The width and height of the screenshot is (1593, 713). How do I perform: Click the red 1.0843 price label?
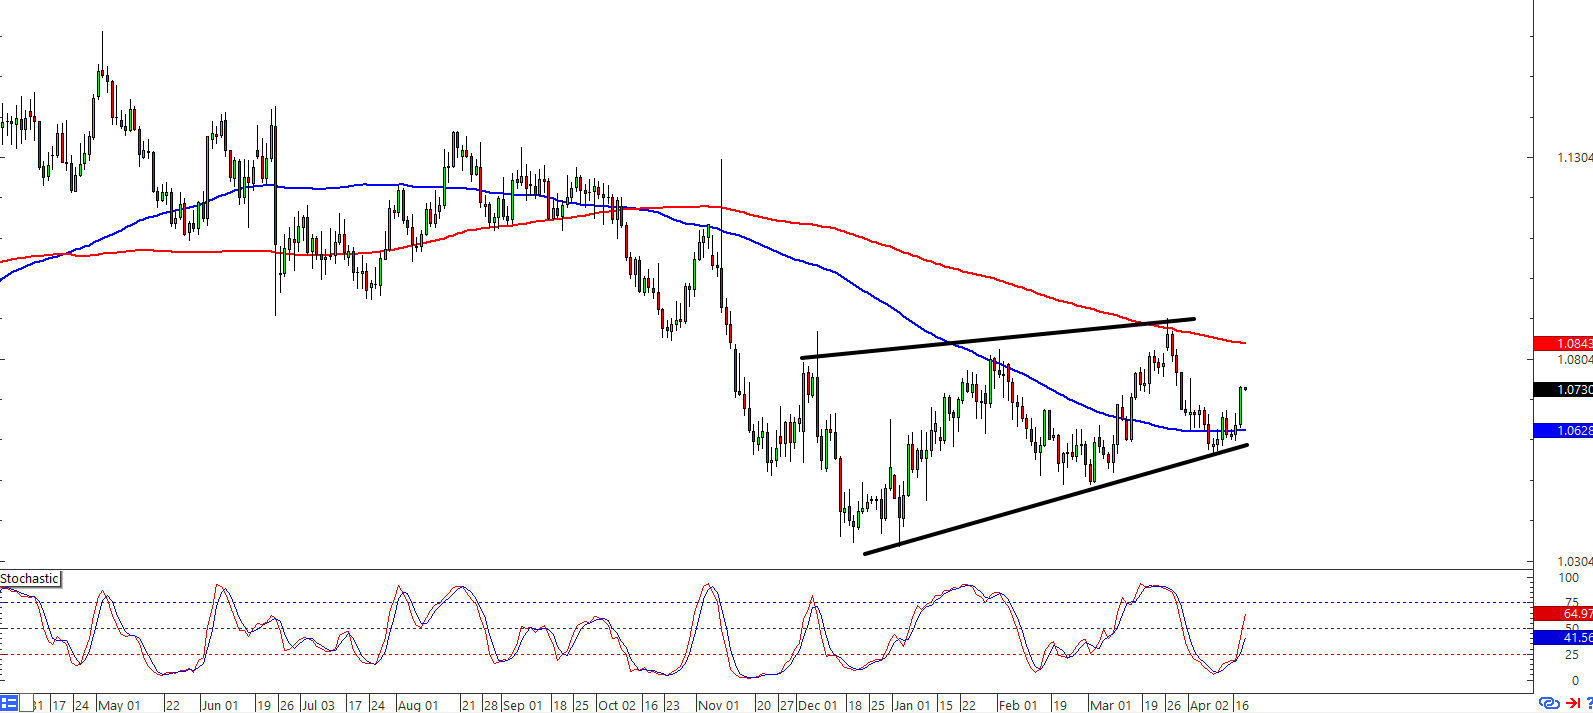(1563, 344)
